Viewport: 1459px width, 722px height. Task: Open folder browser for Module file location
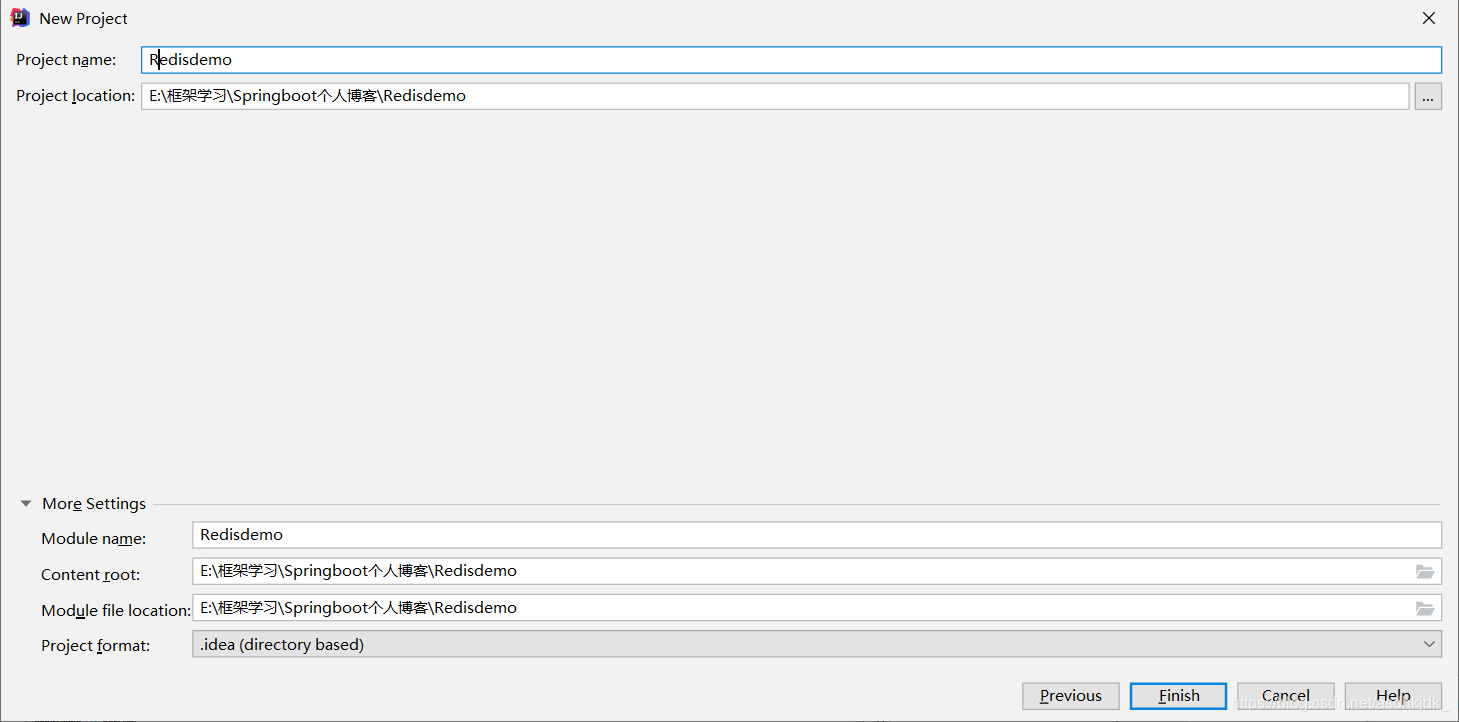click(x=1425, y=608)
